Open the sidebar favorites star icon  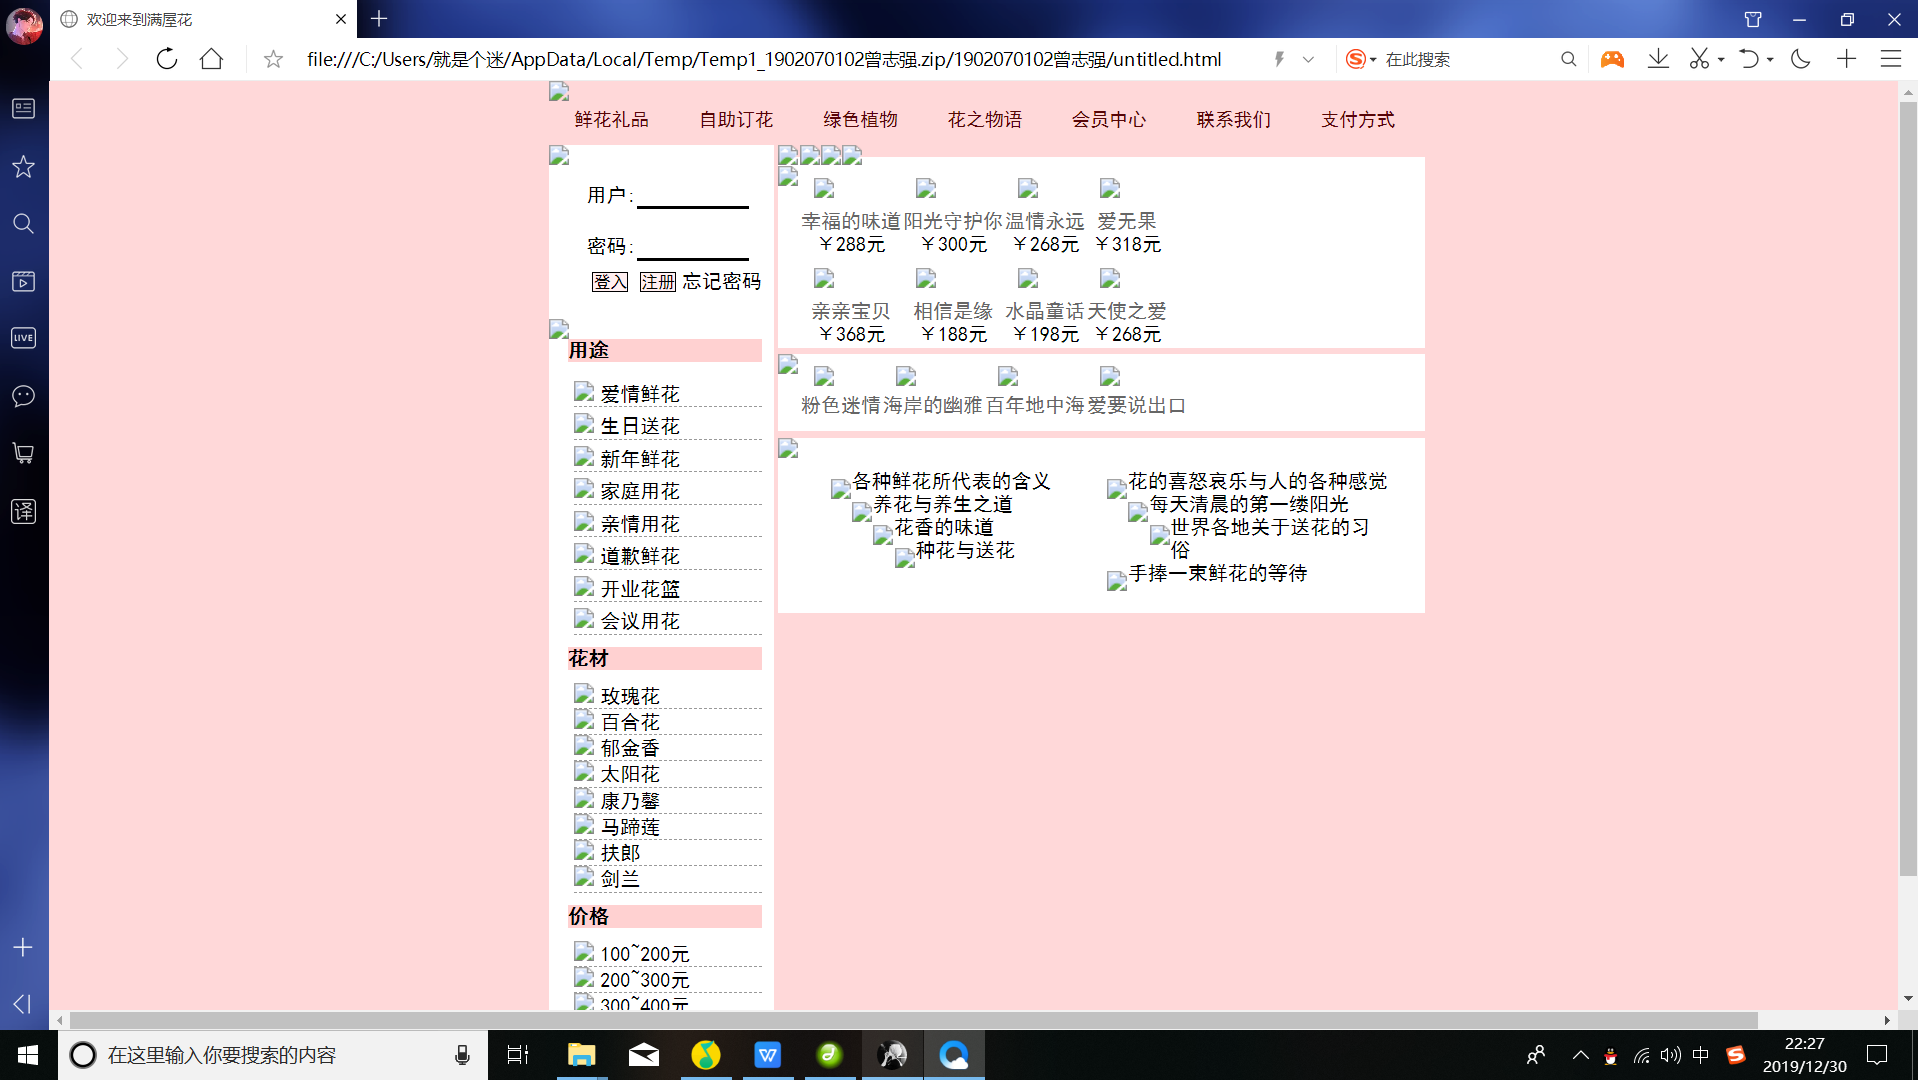[23, 166]
